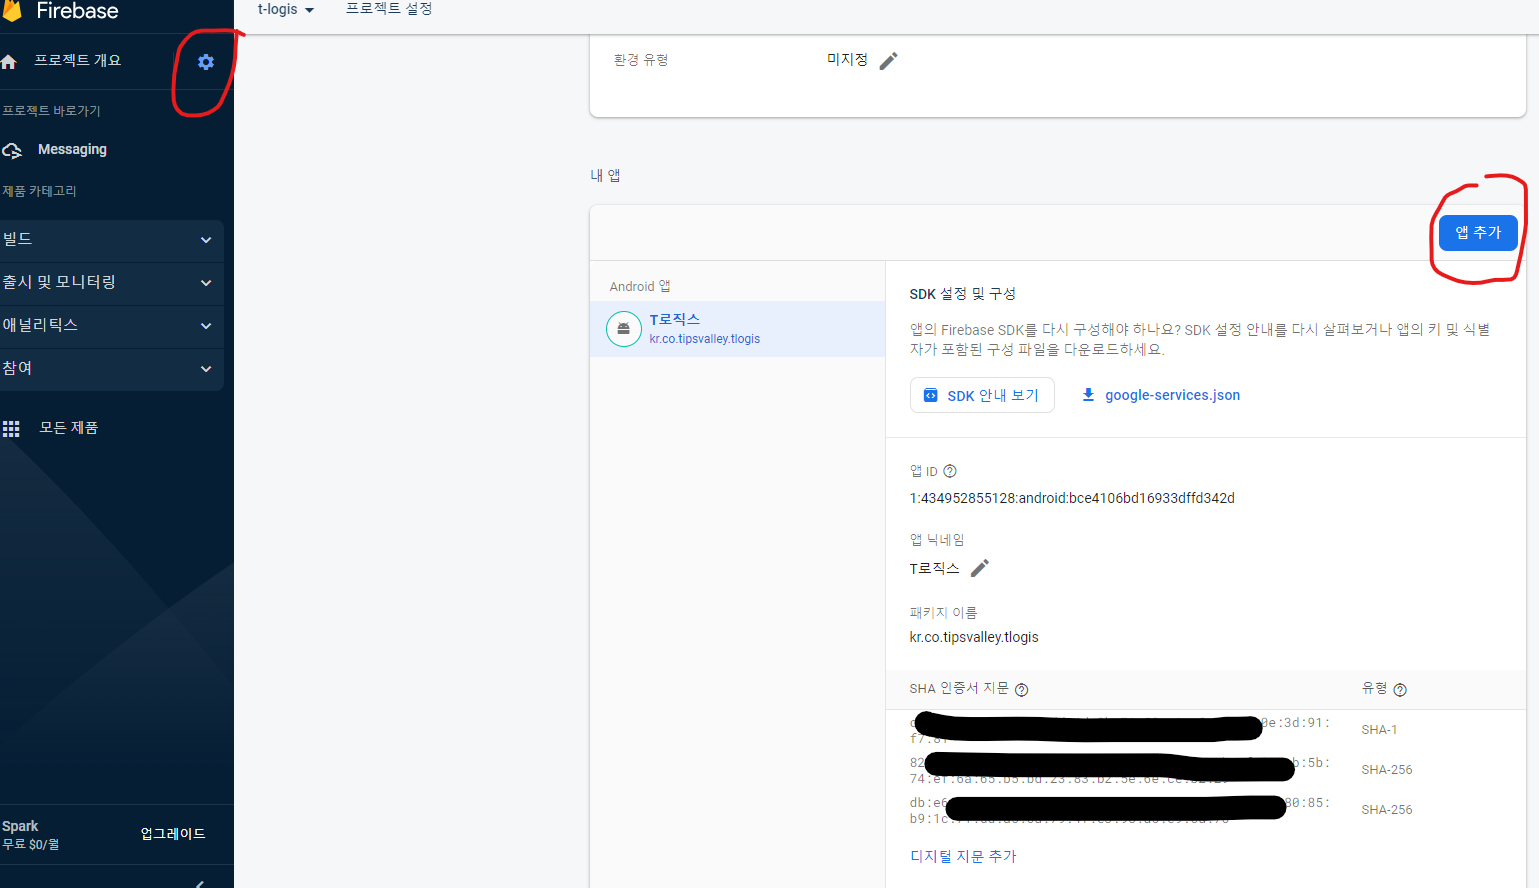Click the 앱 추가 button

[1478, 233]
